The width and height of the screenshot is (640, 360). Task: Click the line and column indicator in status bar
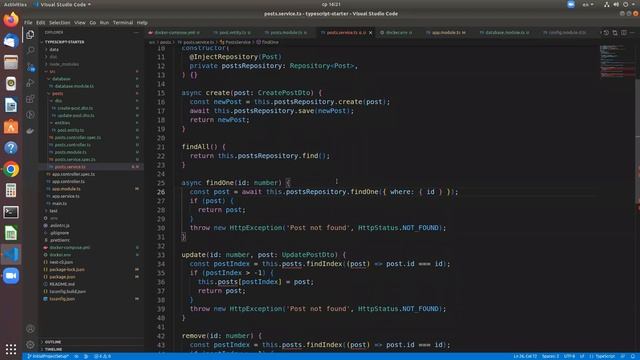(x=525, y=356)
